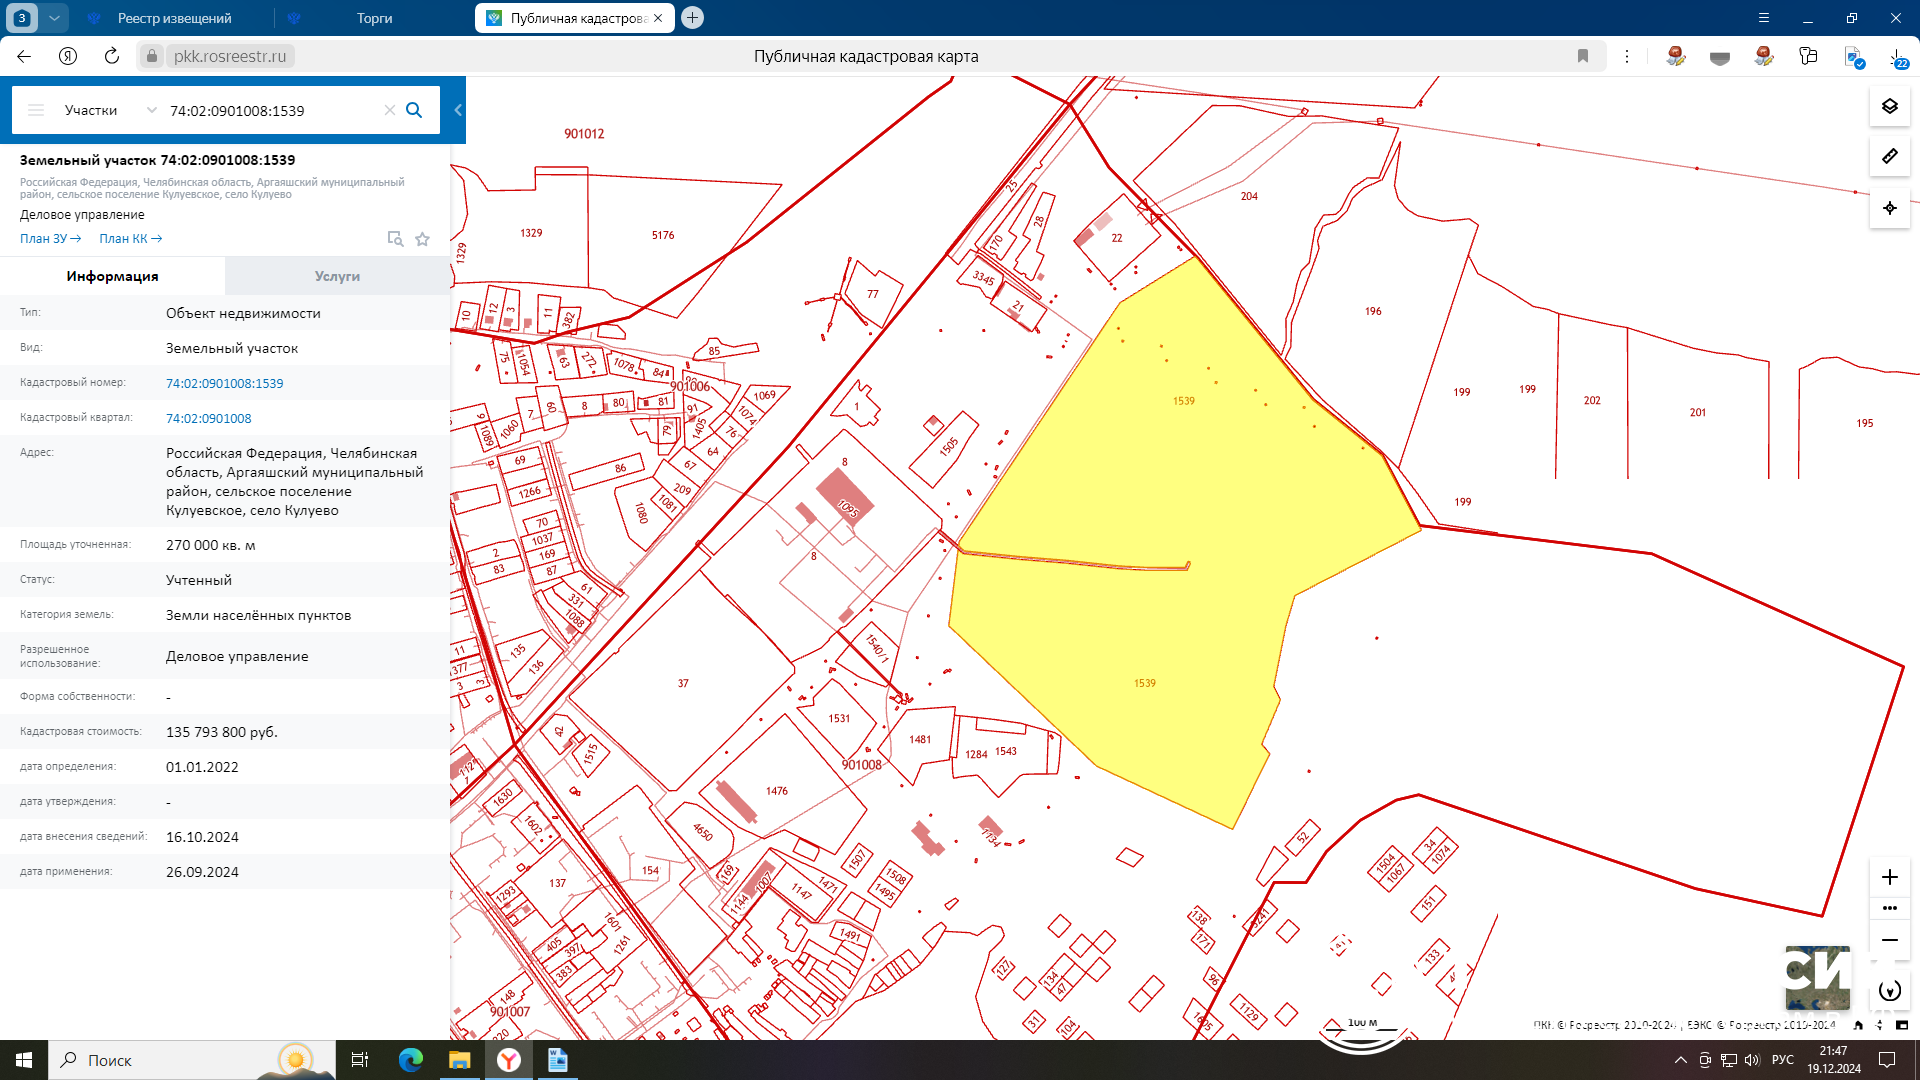
Task: Expand the Участки search type dropdown
Action: pyautogui.click(x=152, y=110)
